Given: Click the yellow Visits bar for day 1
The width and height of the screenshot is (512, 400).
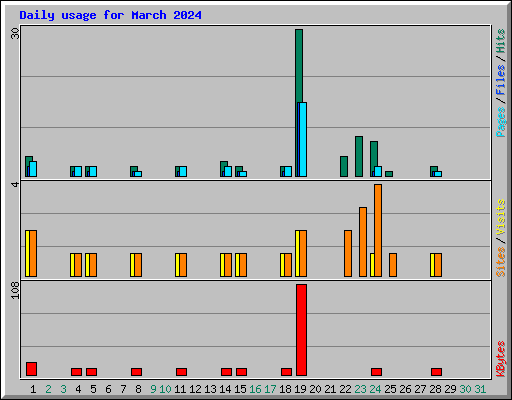Looking at the screenshot, I should [x=27, y=253].
